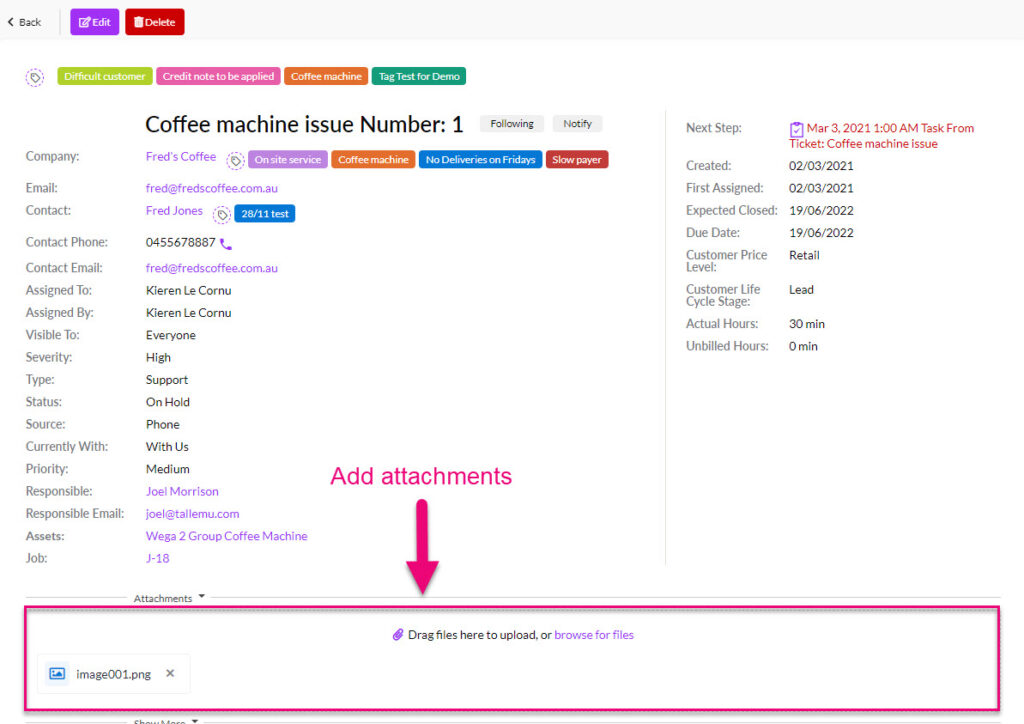Go back using the Back button
Screen dimensions: 1024x724
(24, 22)
